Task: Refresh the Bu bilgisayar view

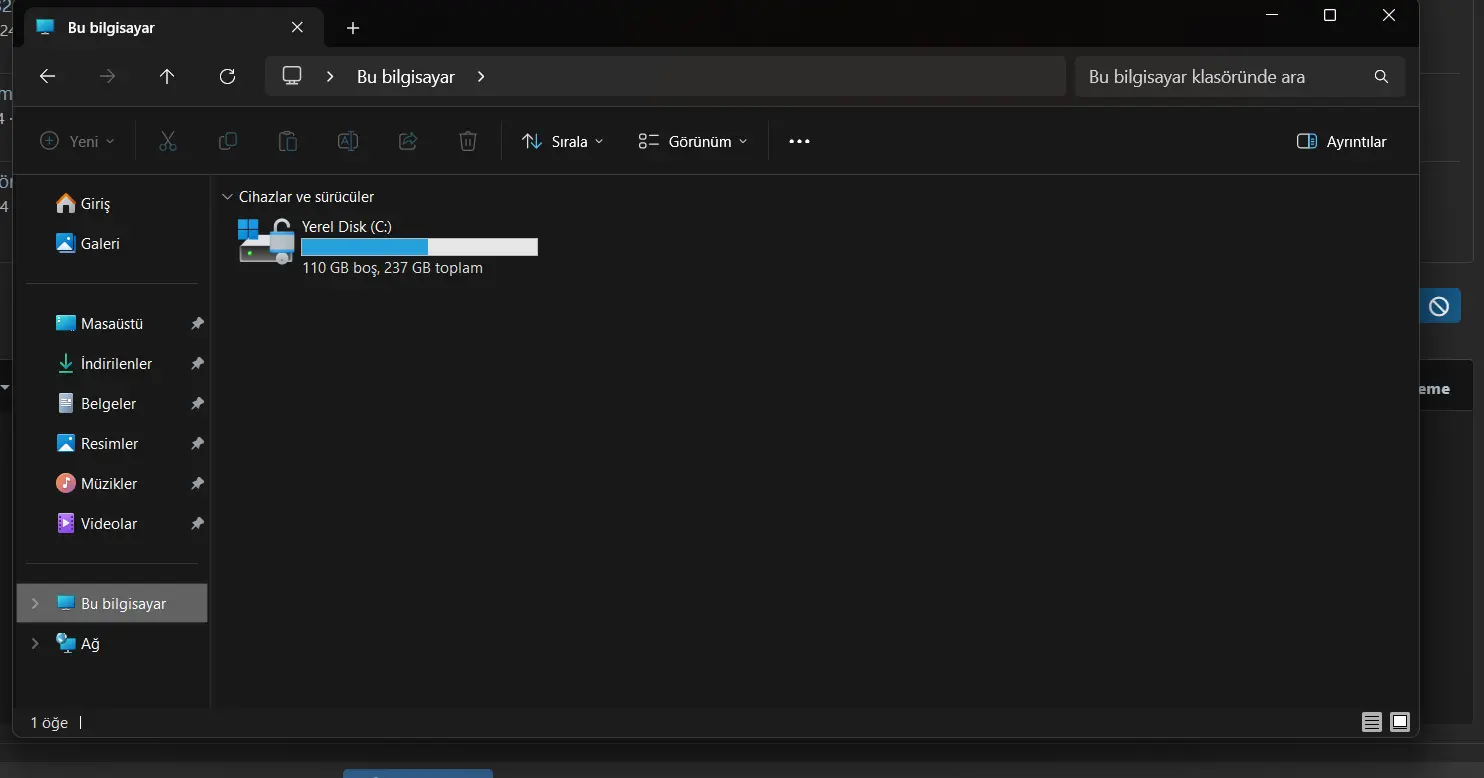Action: coord(227,77)
